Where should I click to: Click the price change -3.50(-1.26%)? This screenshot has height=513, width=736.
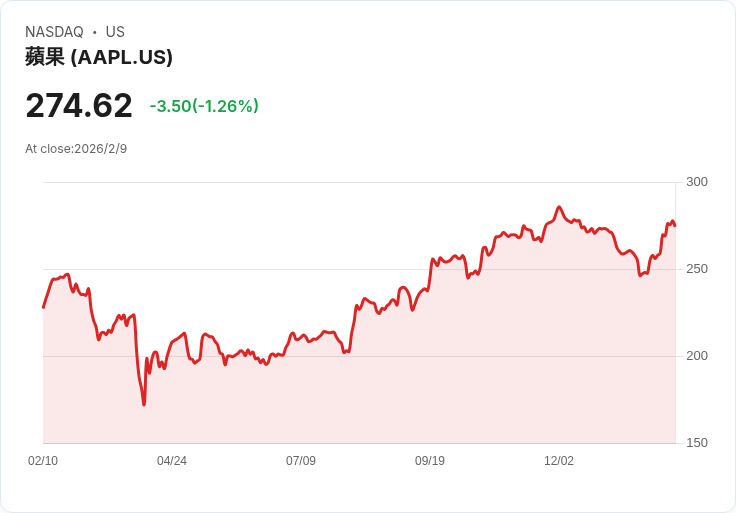point(204,106)
